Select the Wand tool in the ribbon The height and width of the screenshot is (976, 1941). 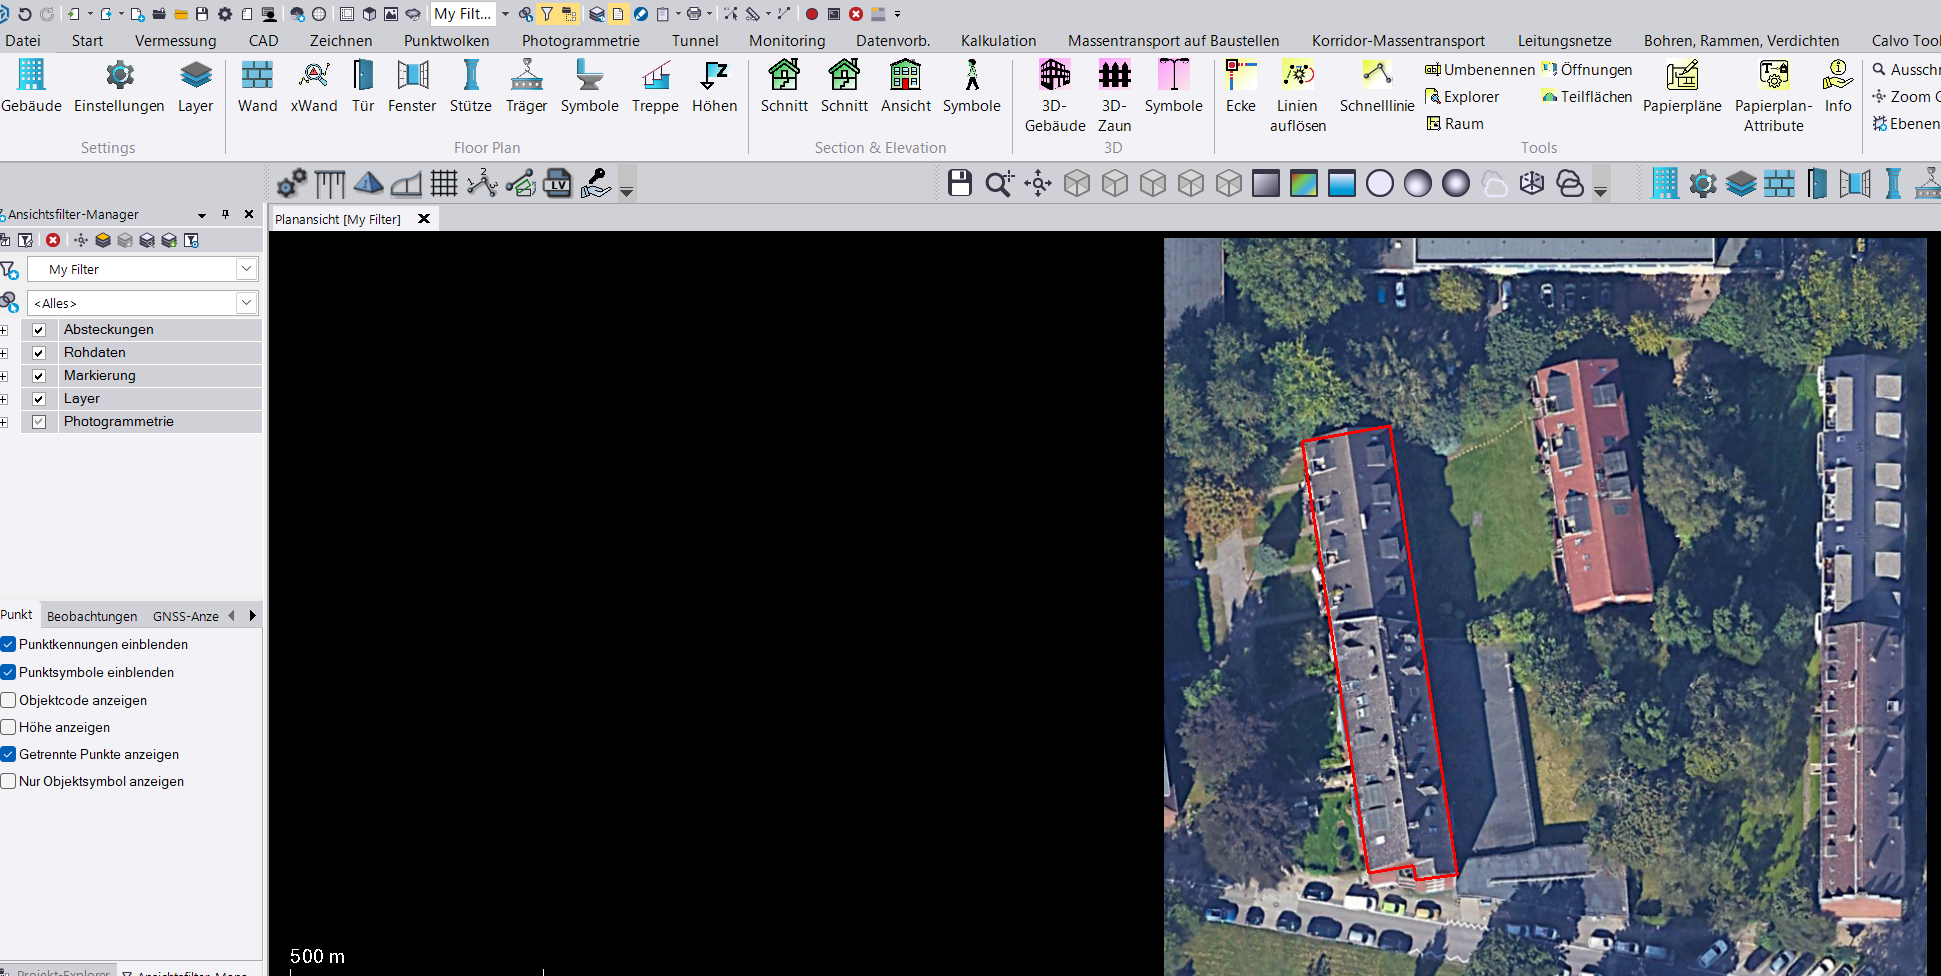(x=257, y=86)
